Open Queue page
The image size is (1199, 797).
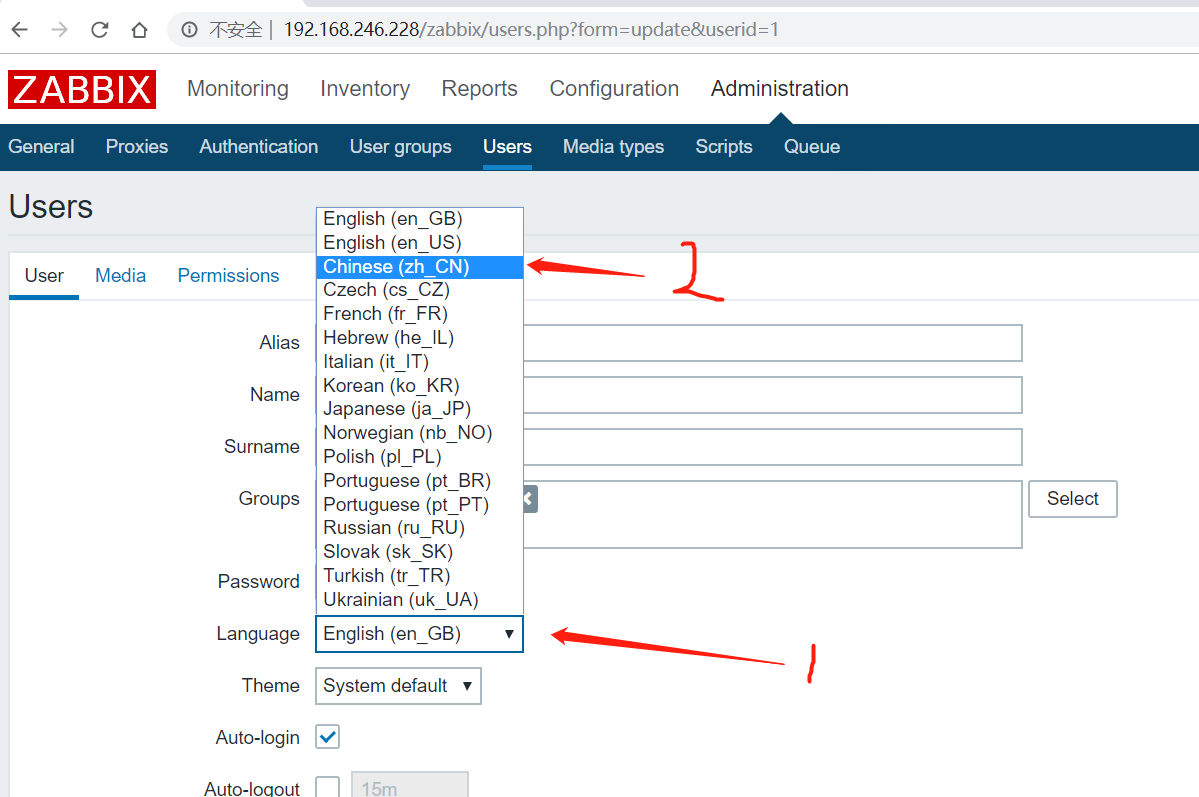[x=811, y=146]
